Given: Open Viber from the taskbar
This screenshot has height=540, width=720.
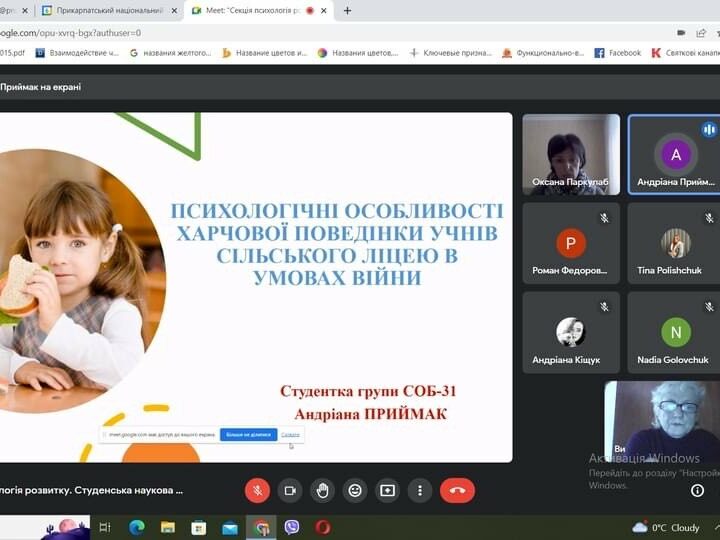Looking at the screenshot, I should pyautogui.click(x=292, y=527).
